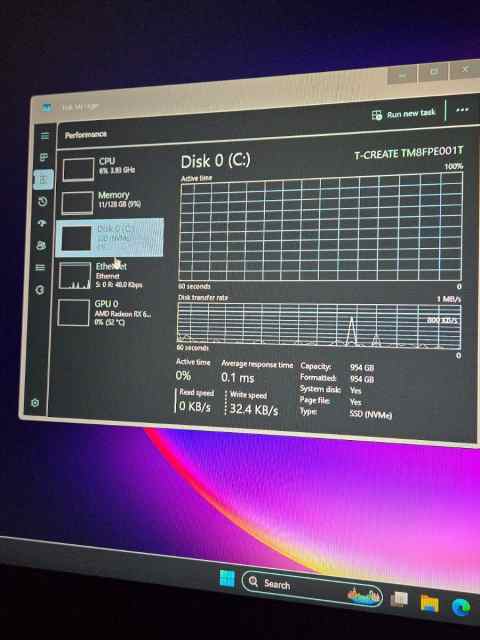
Task: Open the Users page icon
Action: click(41, 245)
